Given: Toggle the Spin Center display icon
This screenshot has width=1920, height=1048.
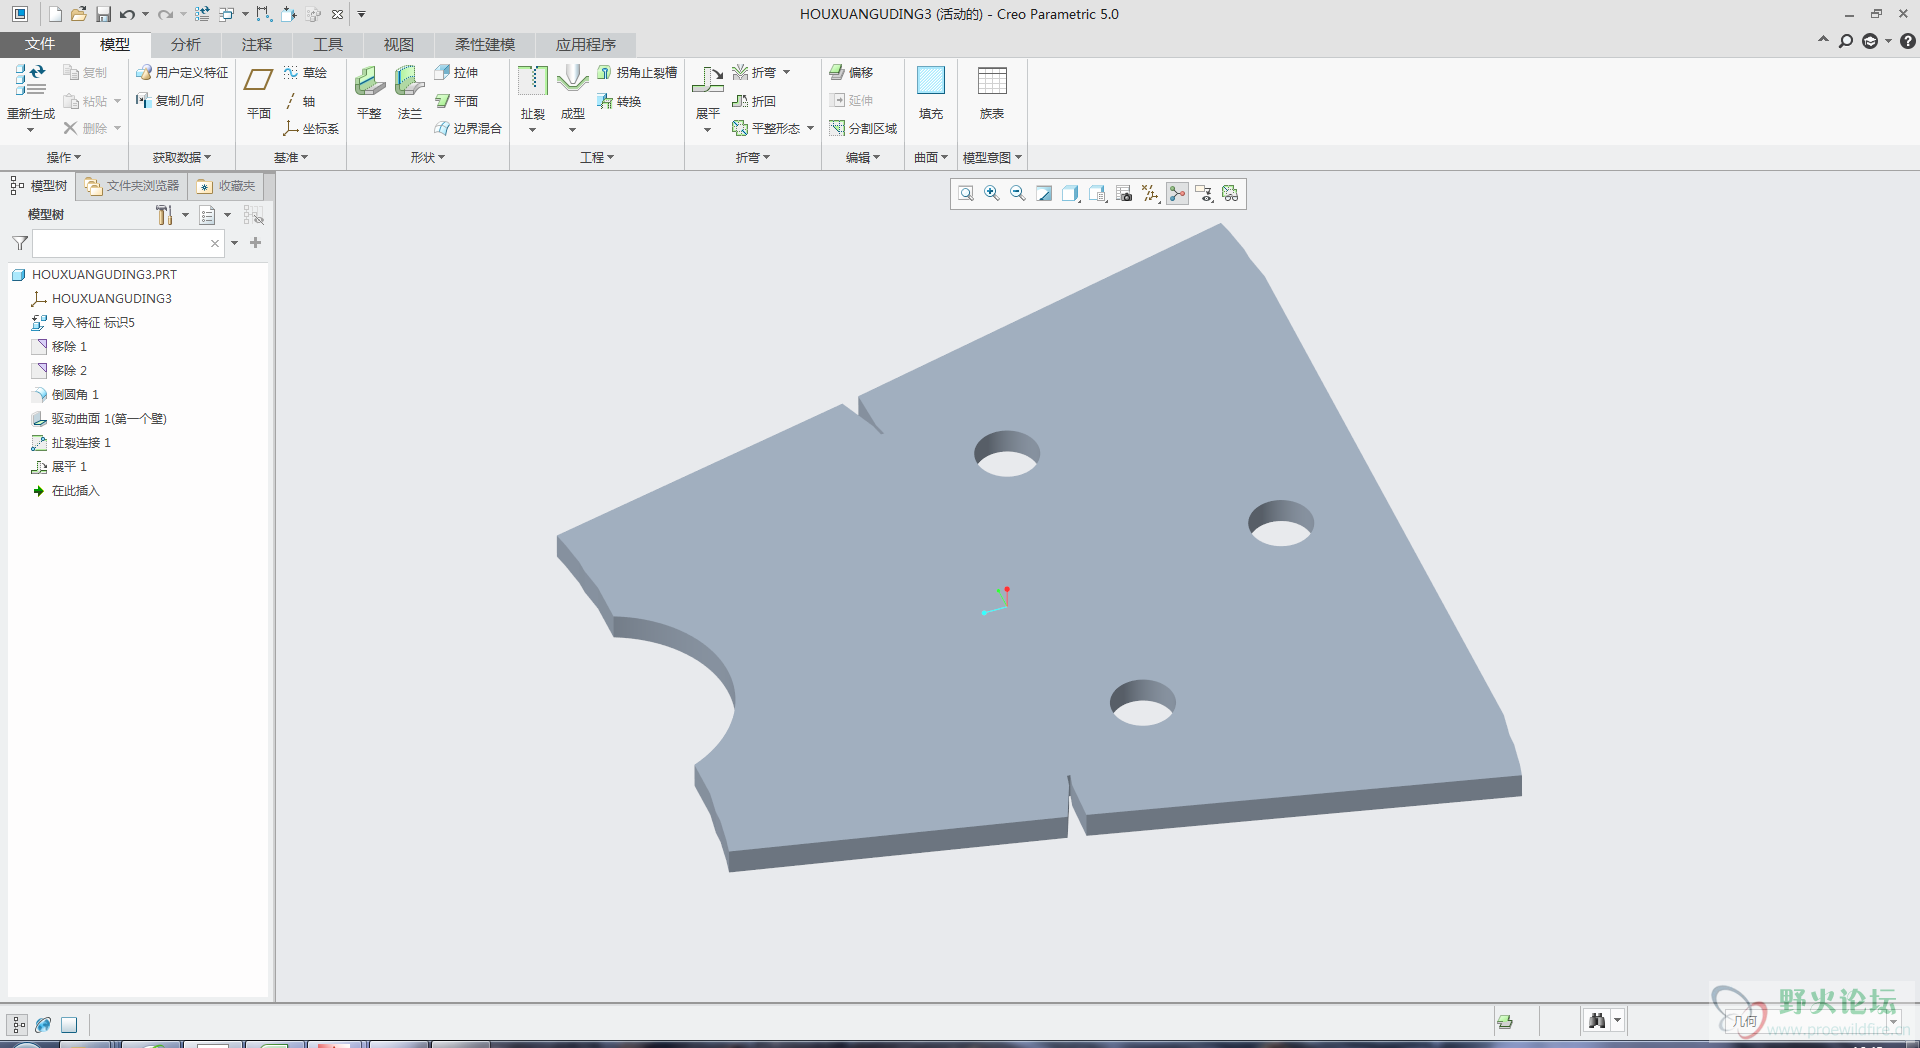Looking at the screenshot, I should point(1178,193).
